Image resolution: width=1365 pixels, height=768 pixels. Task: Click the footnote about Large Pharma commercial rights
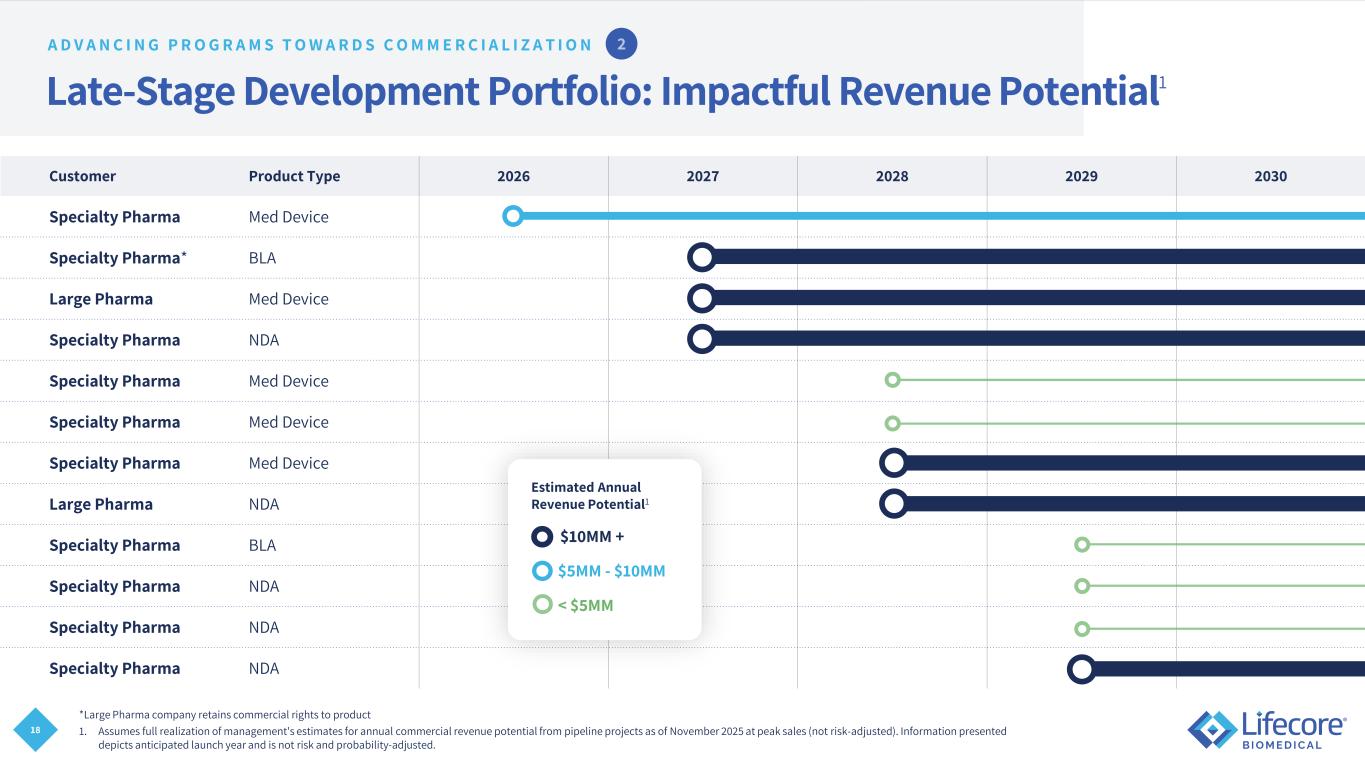click(x=224, y=714)
